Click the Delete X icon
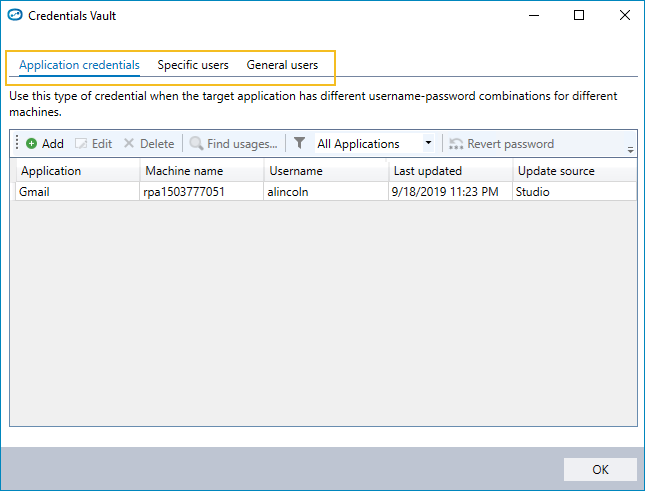The image size is (645, 491). click(x=129, y=144)
